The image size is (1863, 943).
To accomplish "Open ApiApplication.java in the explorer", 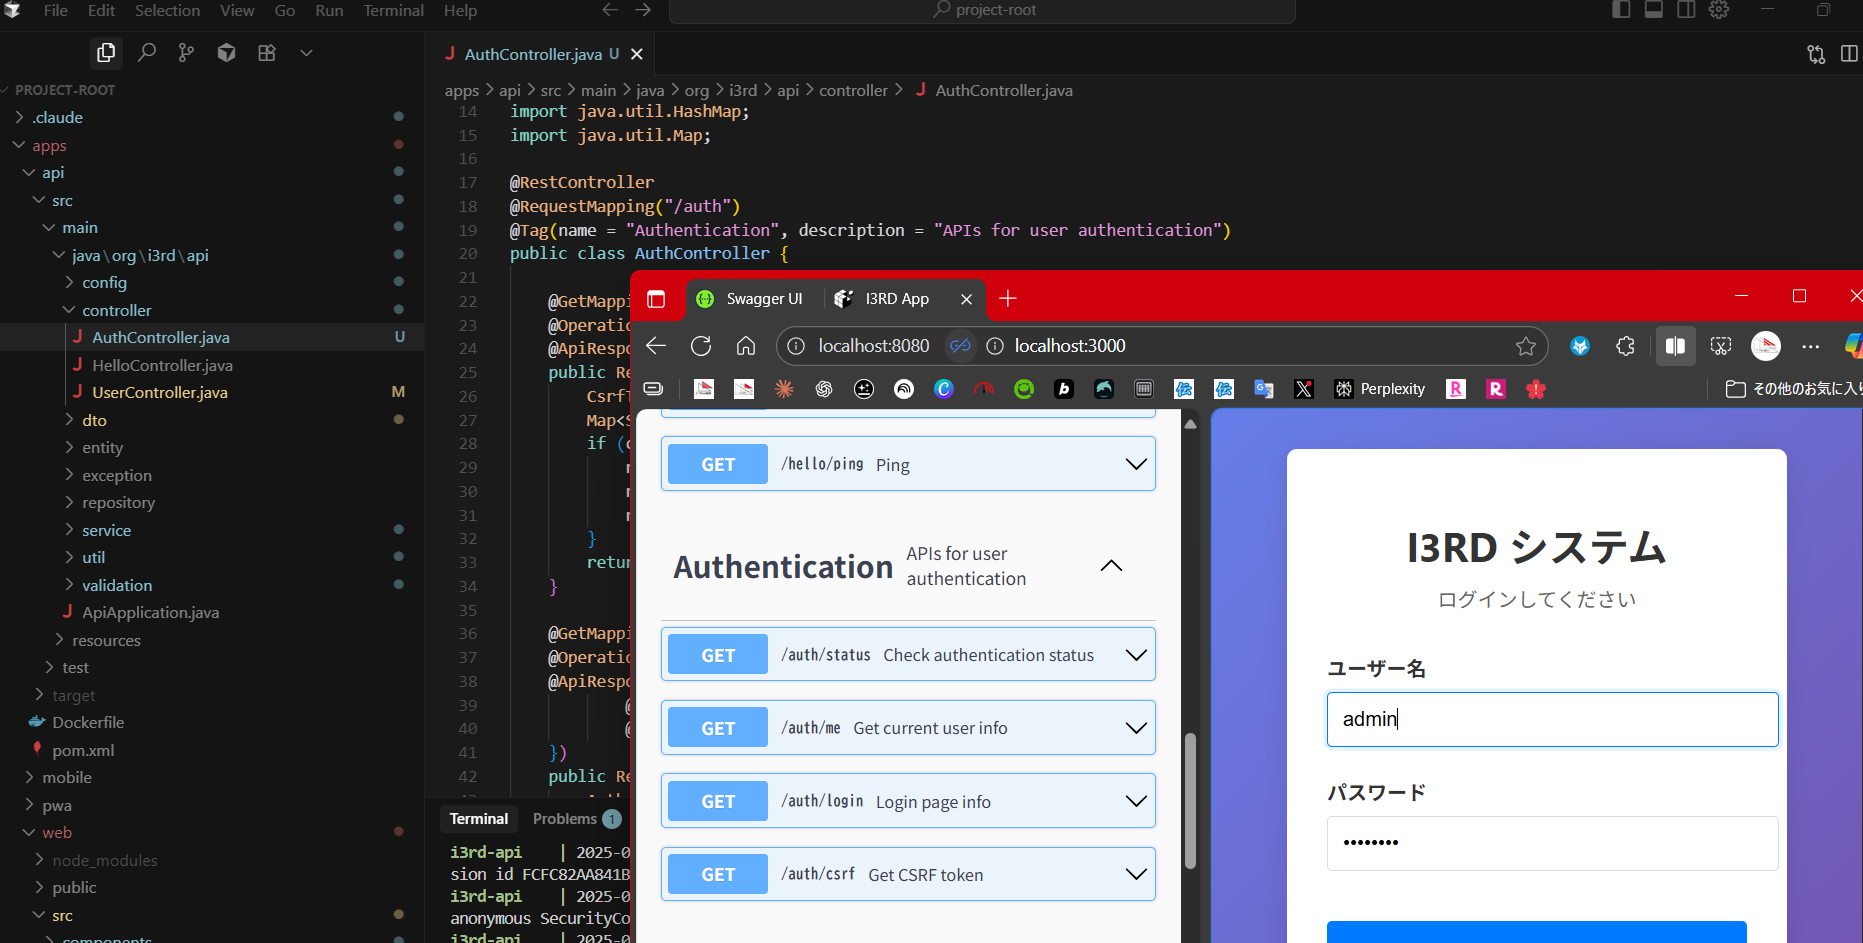I will tap(150, 612).
